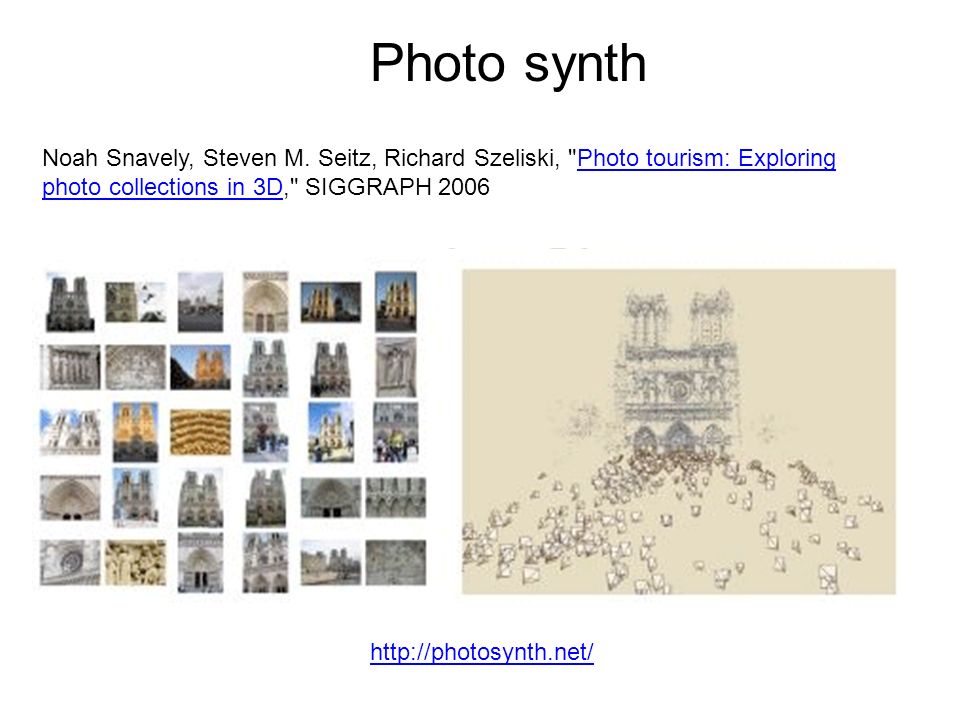
Task: Select the circular rose window thumbnail
Action: pos(70,562)
